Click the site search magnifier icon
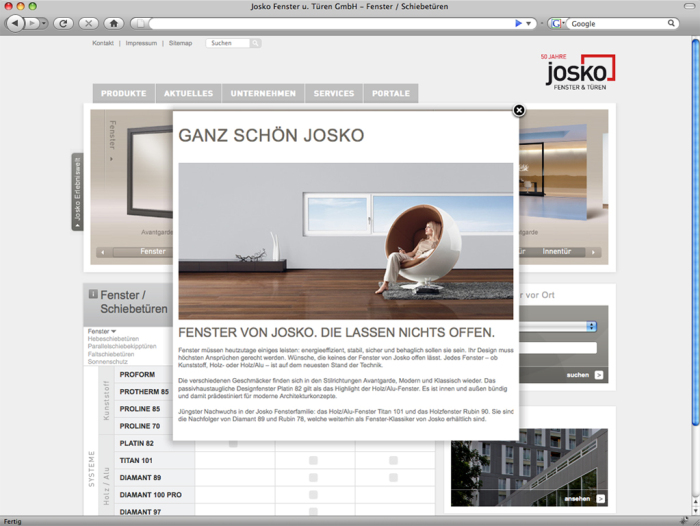The height and width of the screenshot is (526, 700). coord(255,43)
